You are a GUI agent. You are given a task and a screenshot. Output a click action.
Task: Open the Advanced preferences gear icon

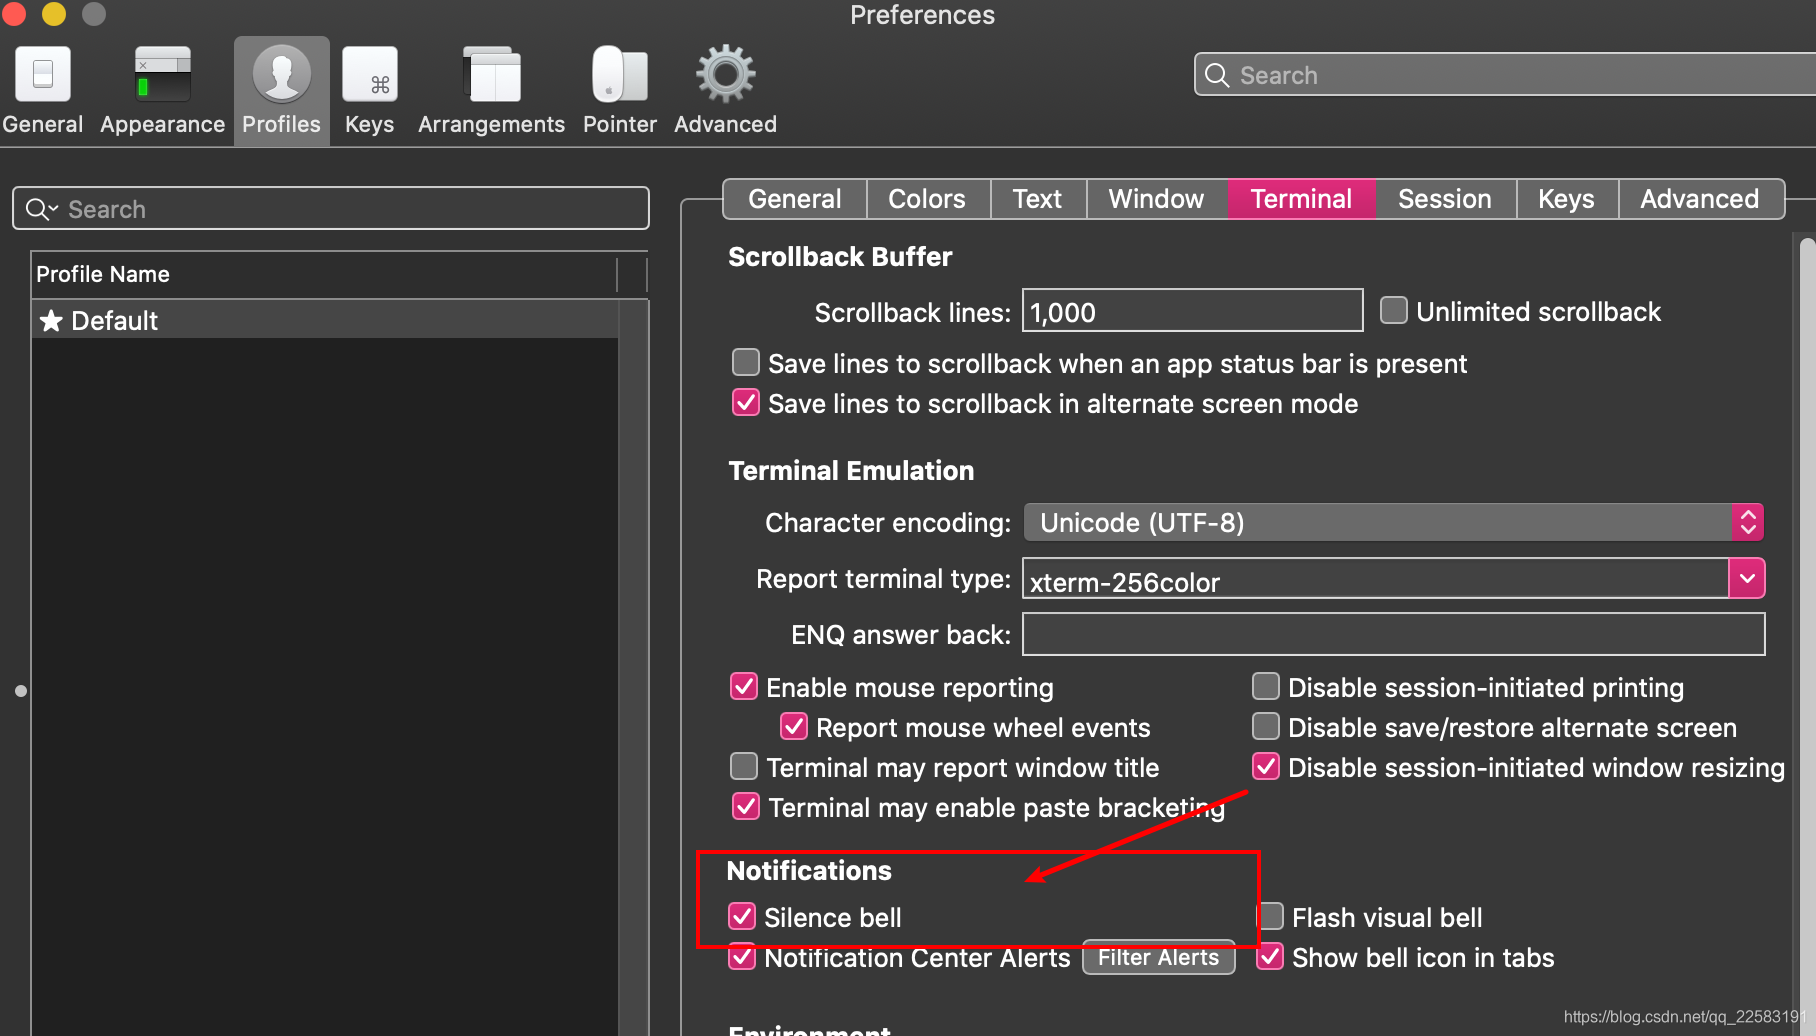724,75
